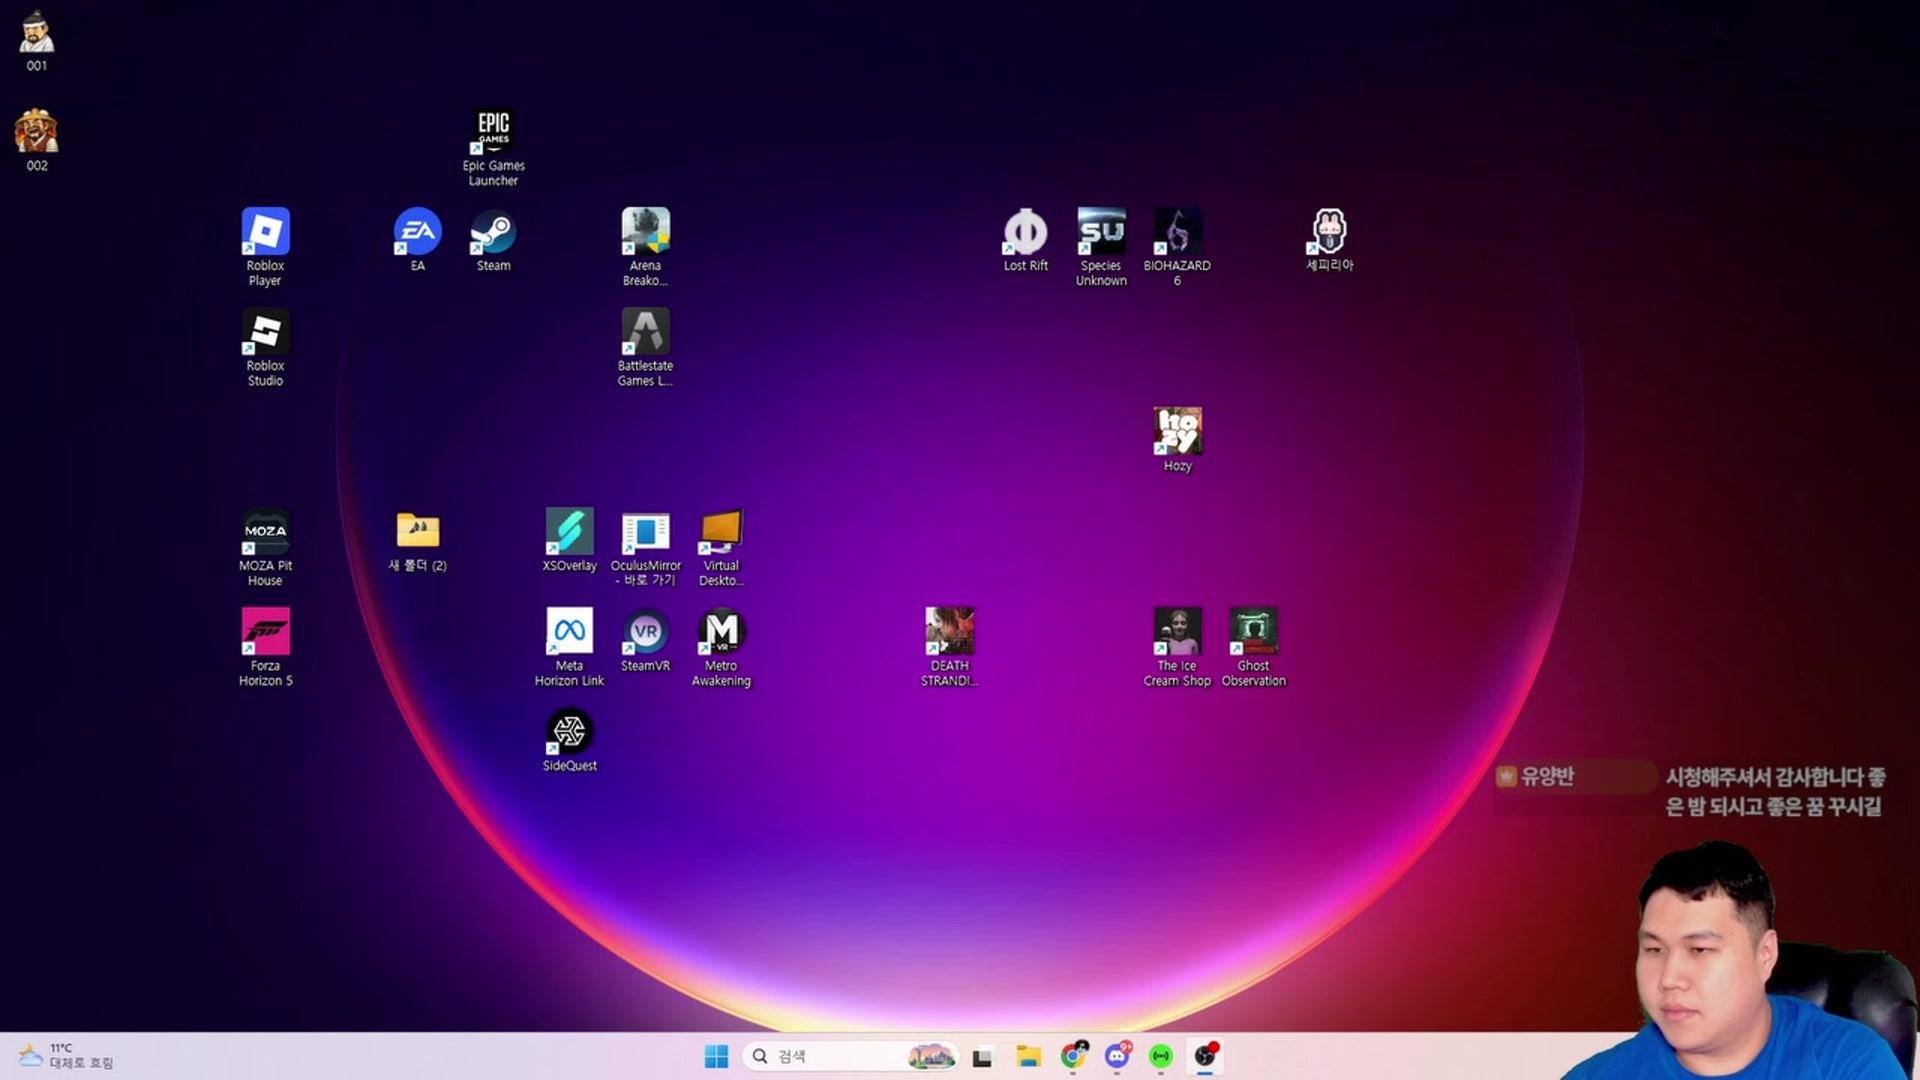Select the Hozy game icon

[1177, 432]
